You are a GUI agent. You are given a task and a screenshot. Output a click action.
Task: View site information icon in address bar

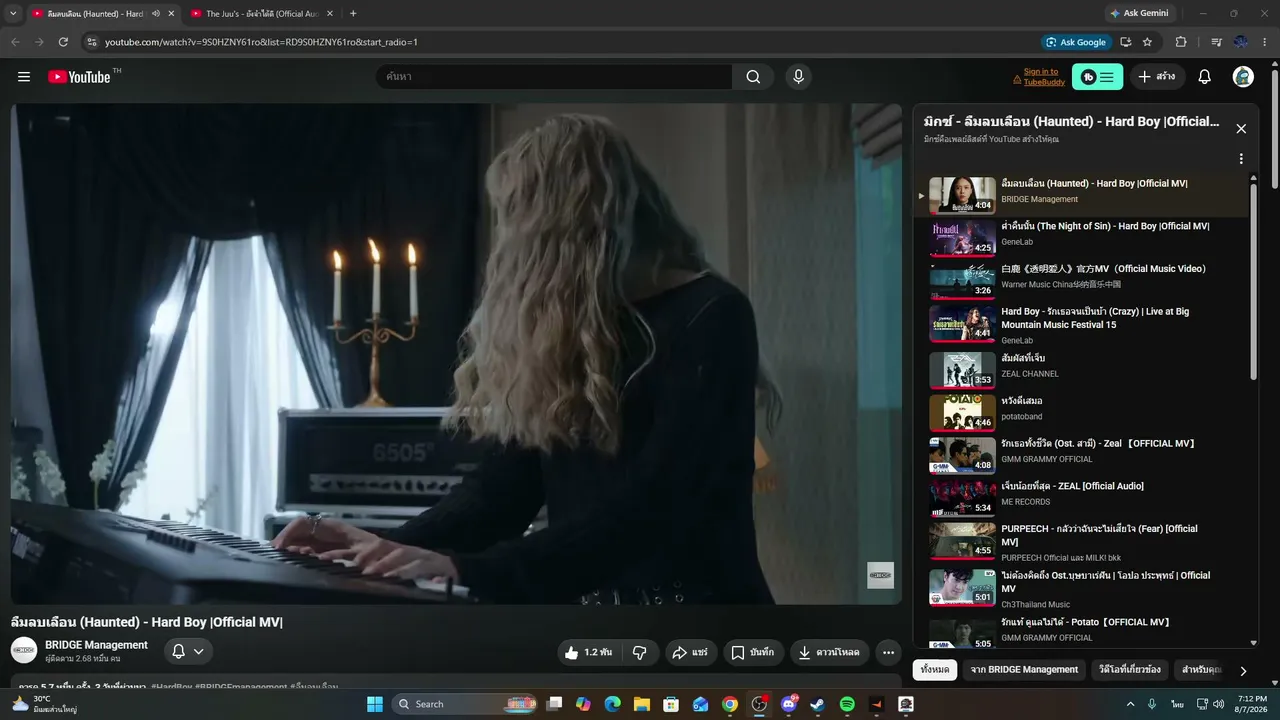click(x=92, y=42)
